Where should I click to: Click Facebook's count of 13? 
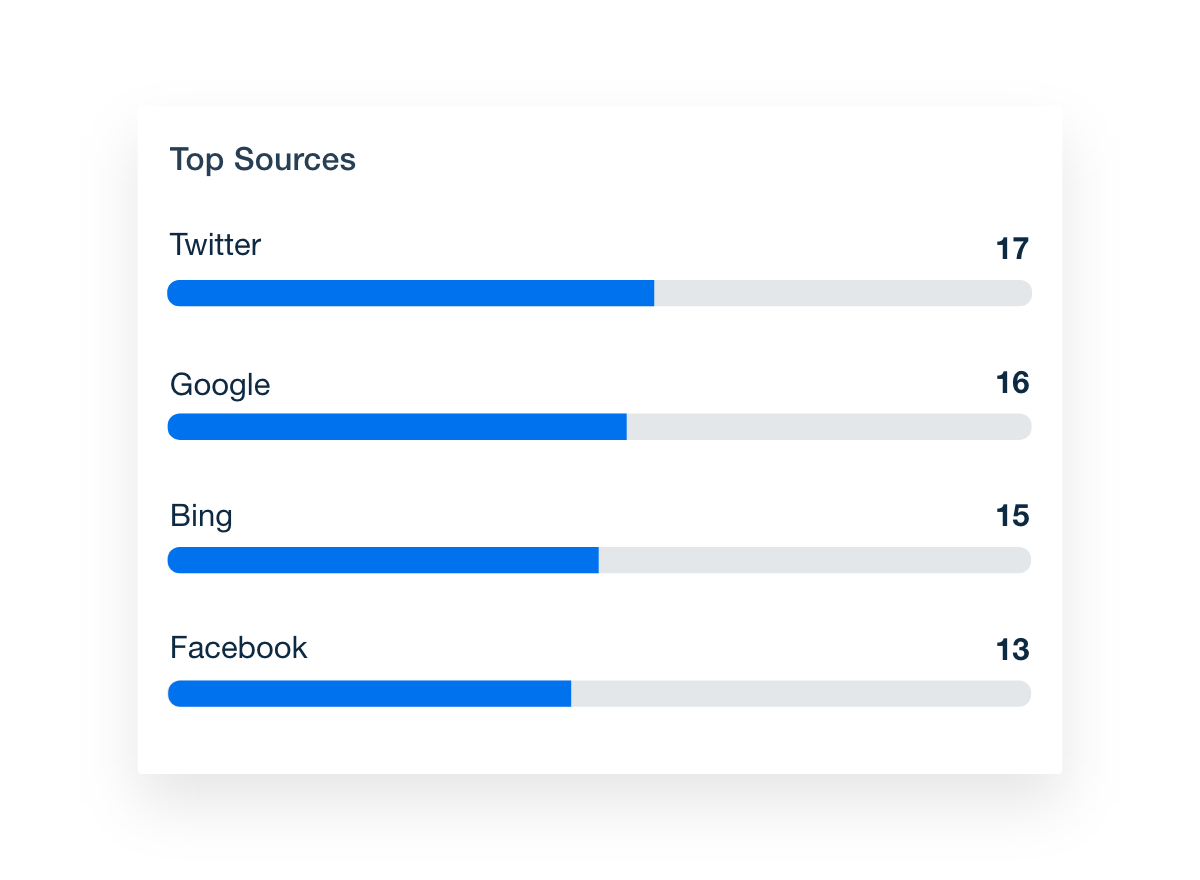click(1012, 650)
